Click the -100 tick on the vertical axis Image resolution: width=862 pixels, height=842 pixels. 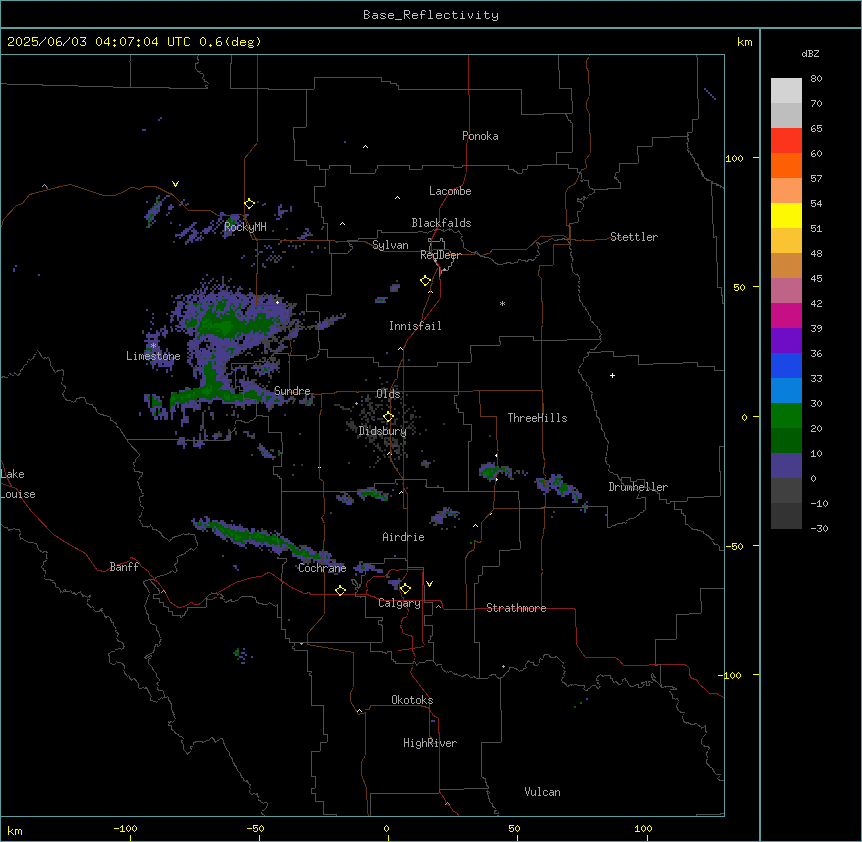click(731, 675)
